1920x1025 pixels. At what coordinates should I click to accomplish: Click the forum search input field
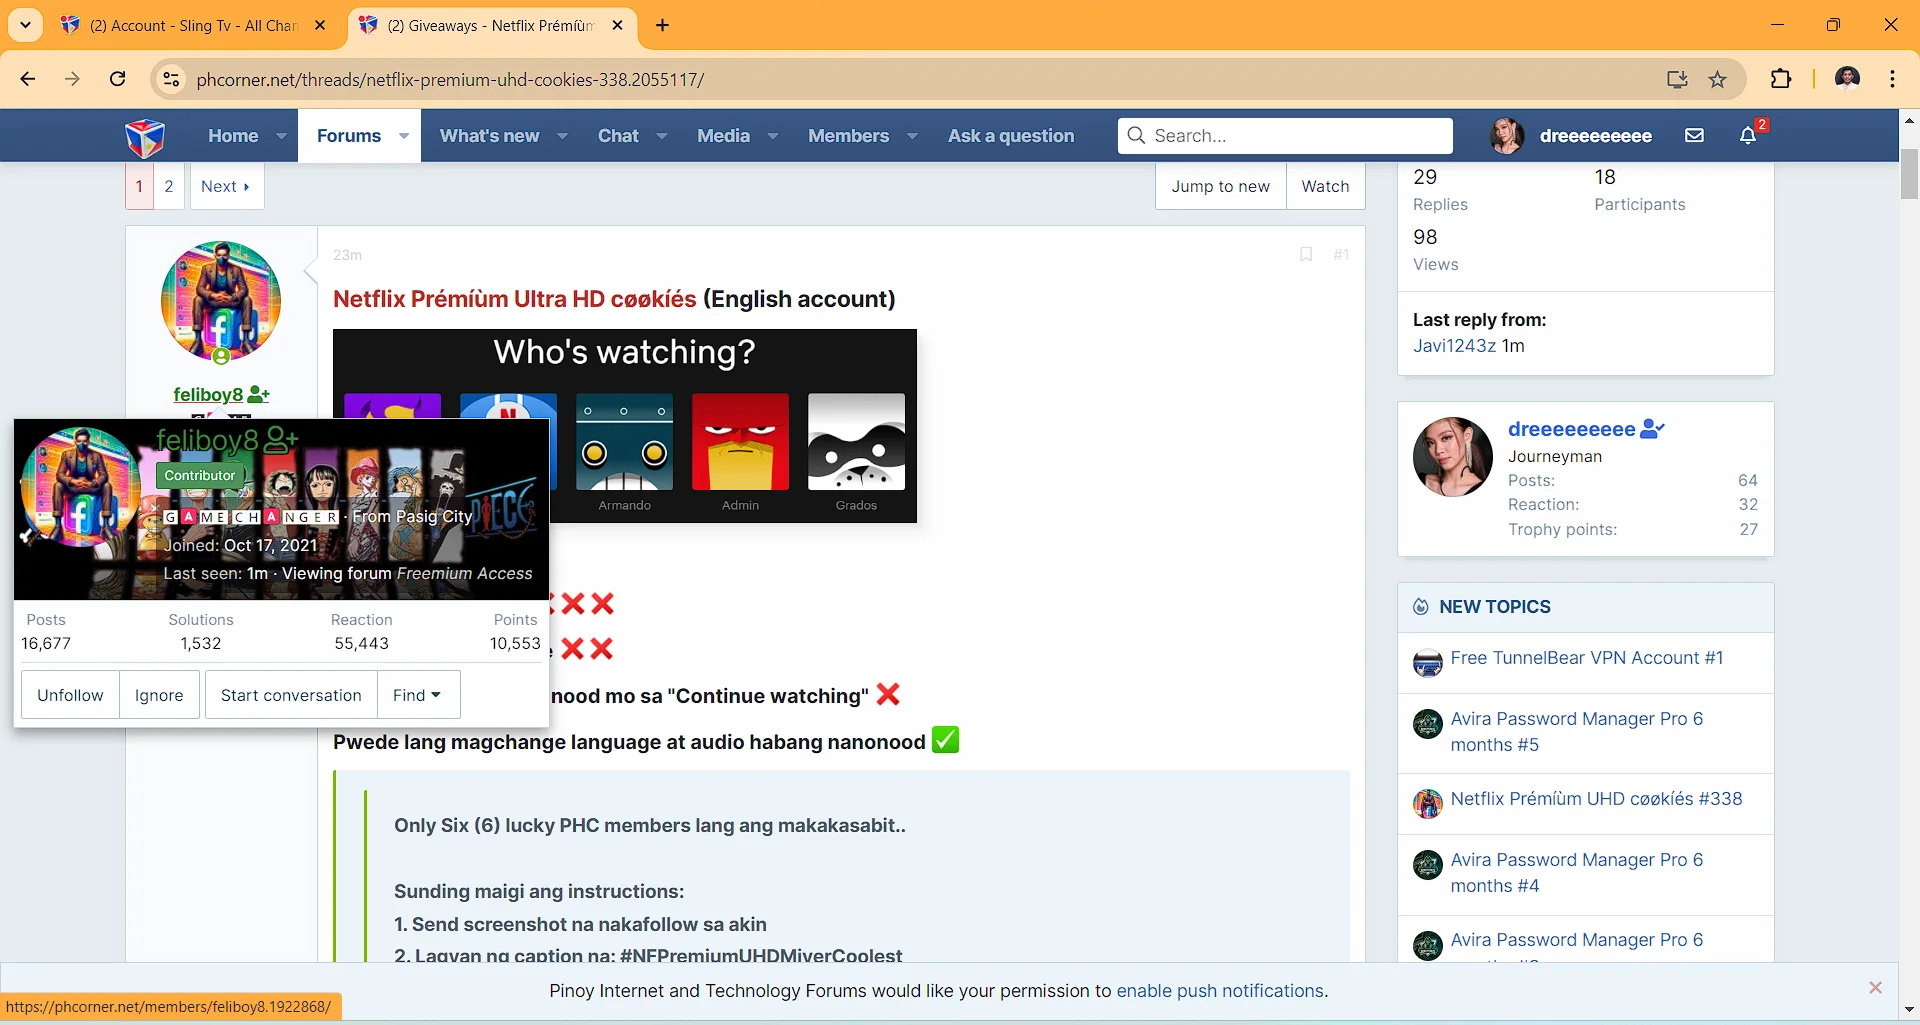[1285, 135]
